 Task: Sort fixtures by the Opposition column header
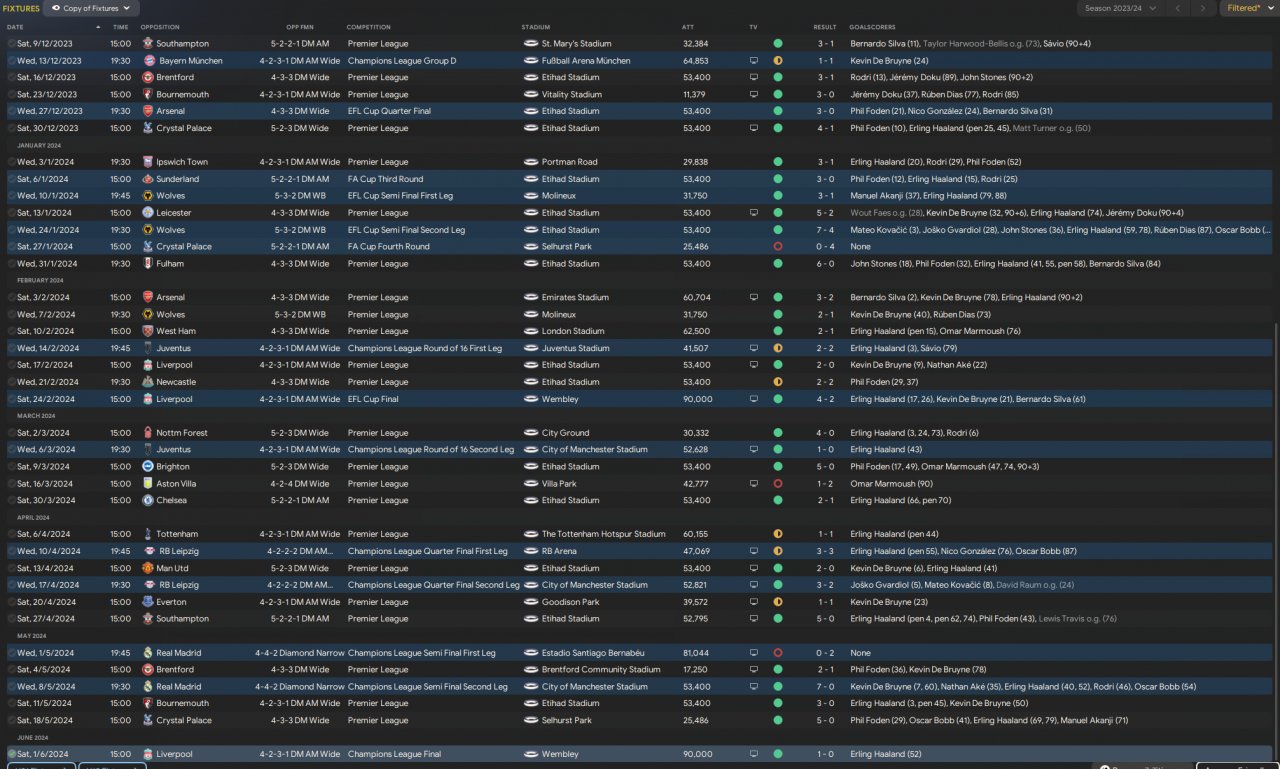point(160,27)
